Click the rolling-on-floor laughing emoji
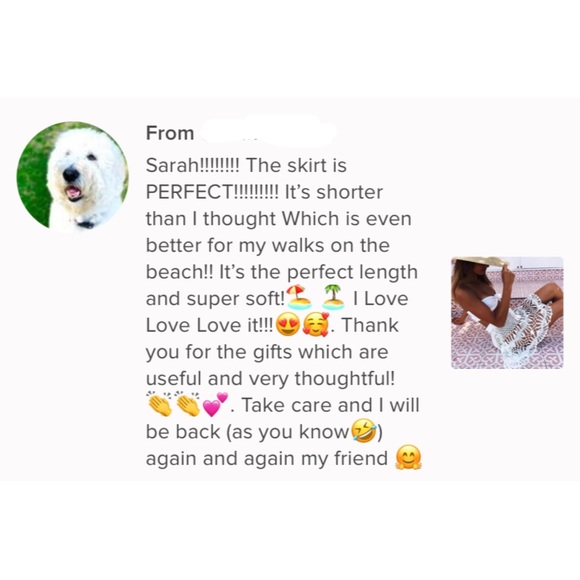580x580 pixels. point(364,431)
